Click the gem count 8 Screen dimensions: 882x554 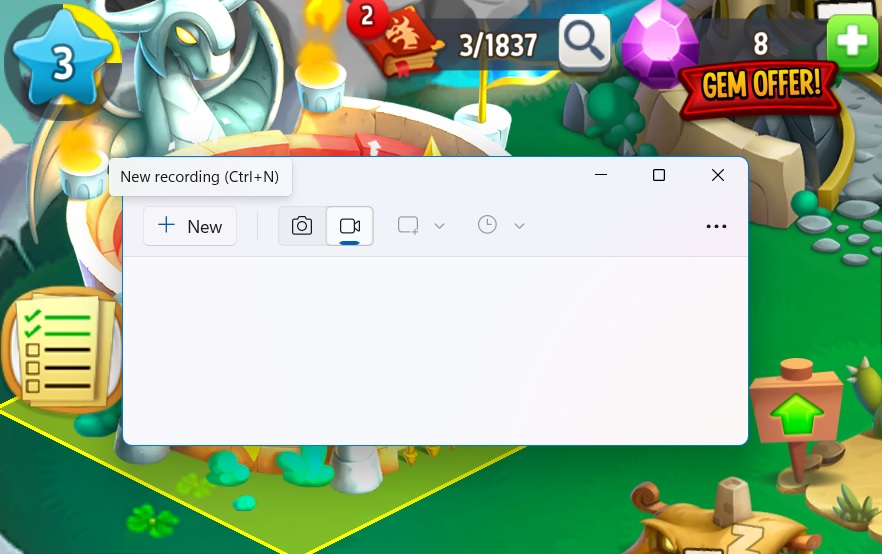pyautogui.click(x=760, y=44)
